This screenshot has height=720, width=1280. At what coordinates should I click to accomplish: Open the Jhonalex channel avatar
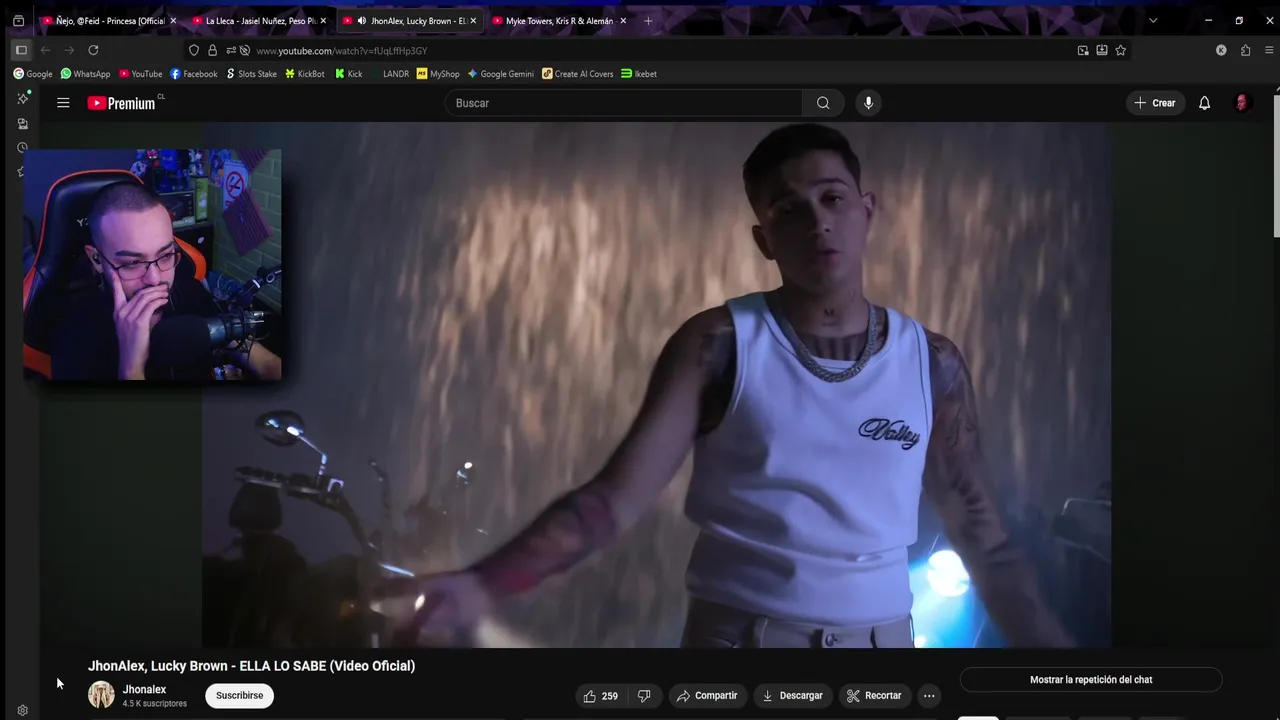[x=101, y=695]
